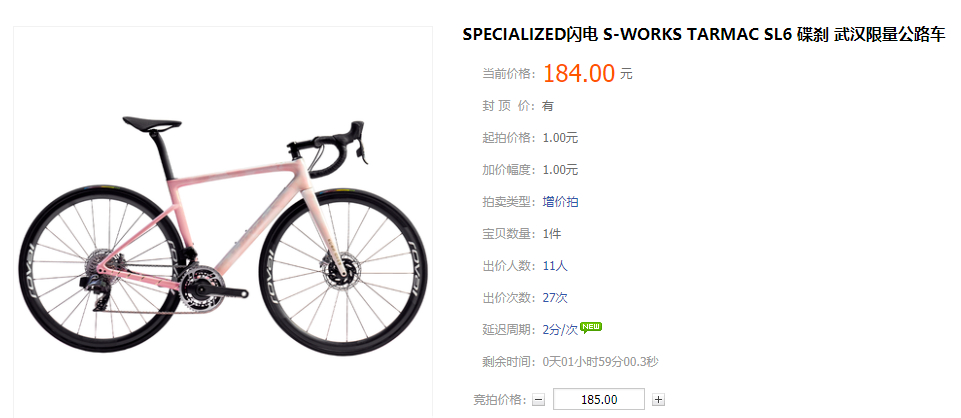Image resolution: width=961 pixels, height=418 pixels.
Task: Open the 增价拍 auction type link
Action: point(560,202)
